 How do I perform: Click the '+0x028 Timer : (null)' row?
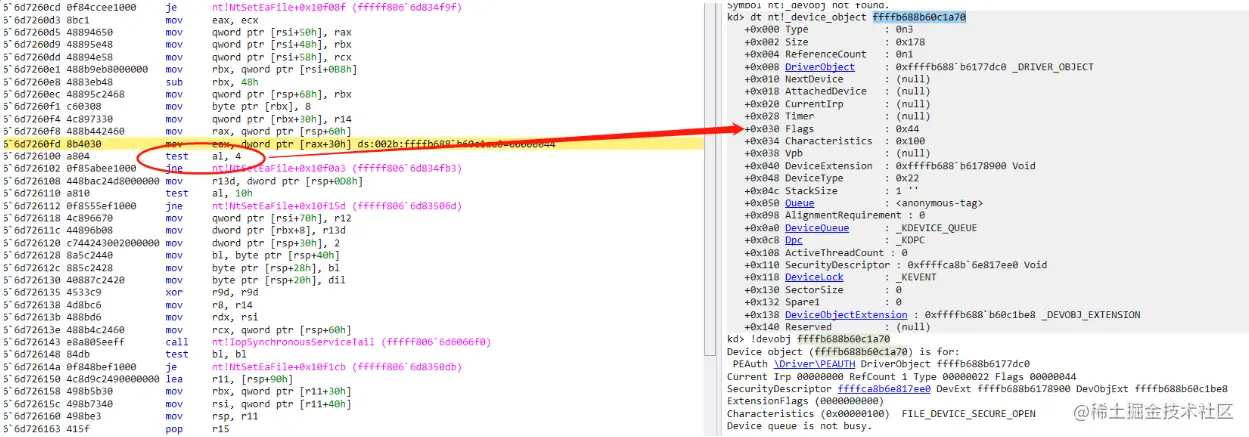pyautogui.click(x=836, y=117)
